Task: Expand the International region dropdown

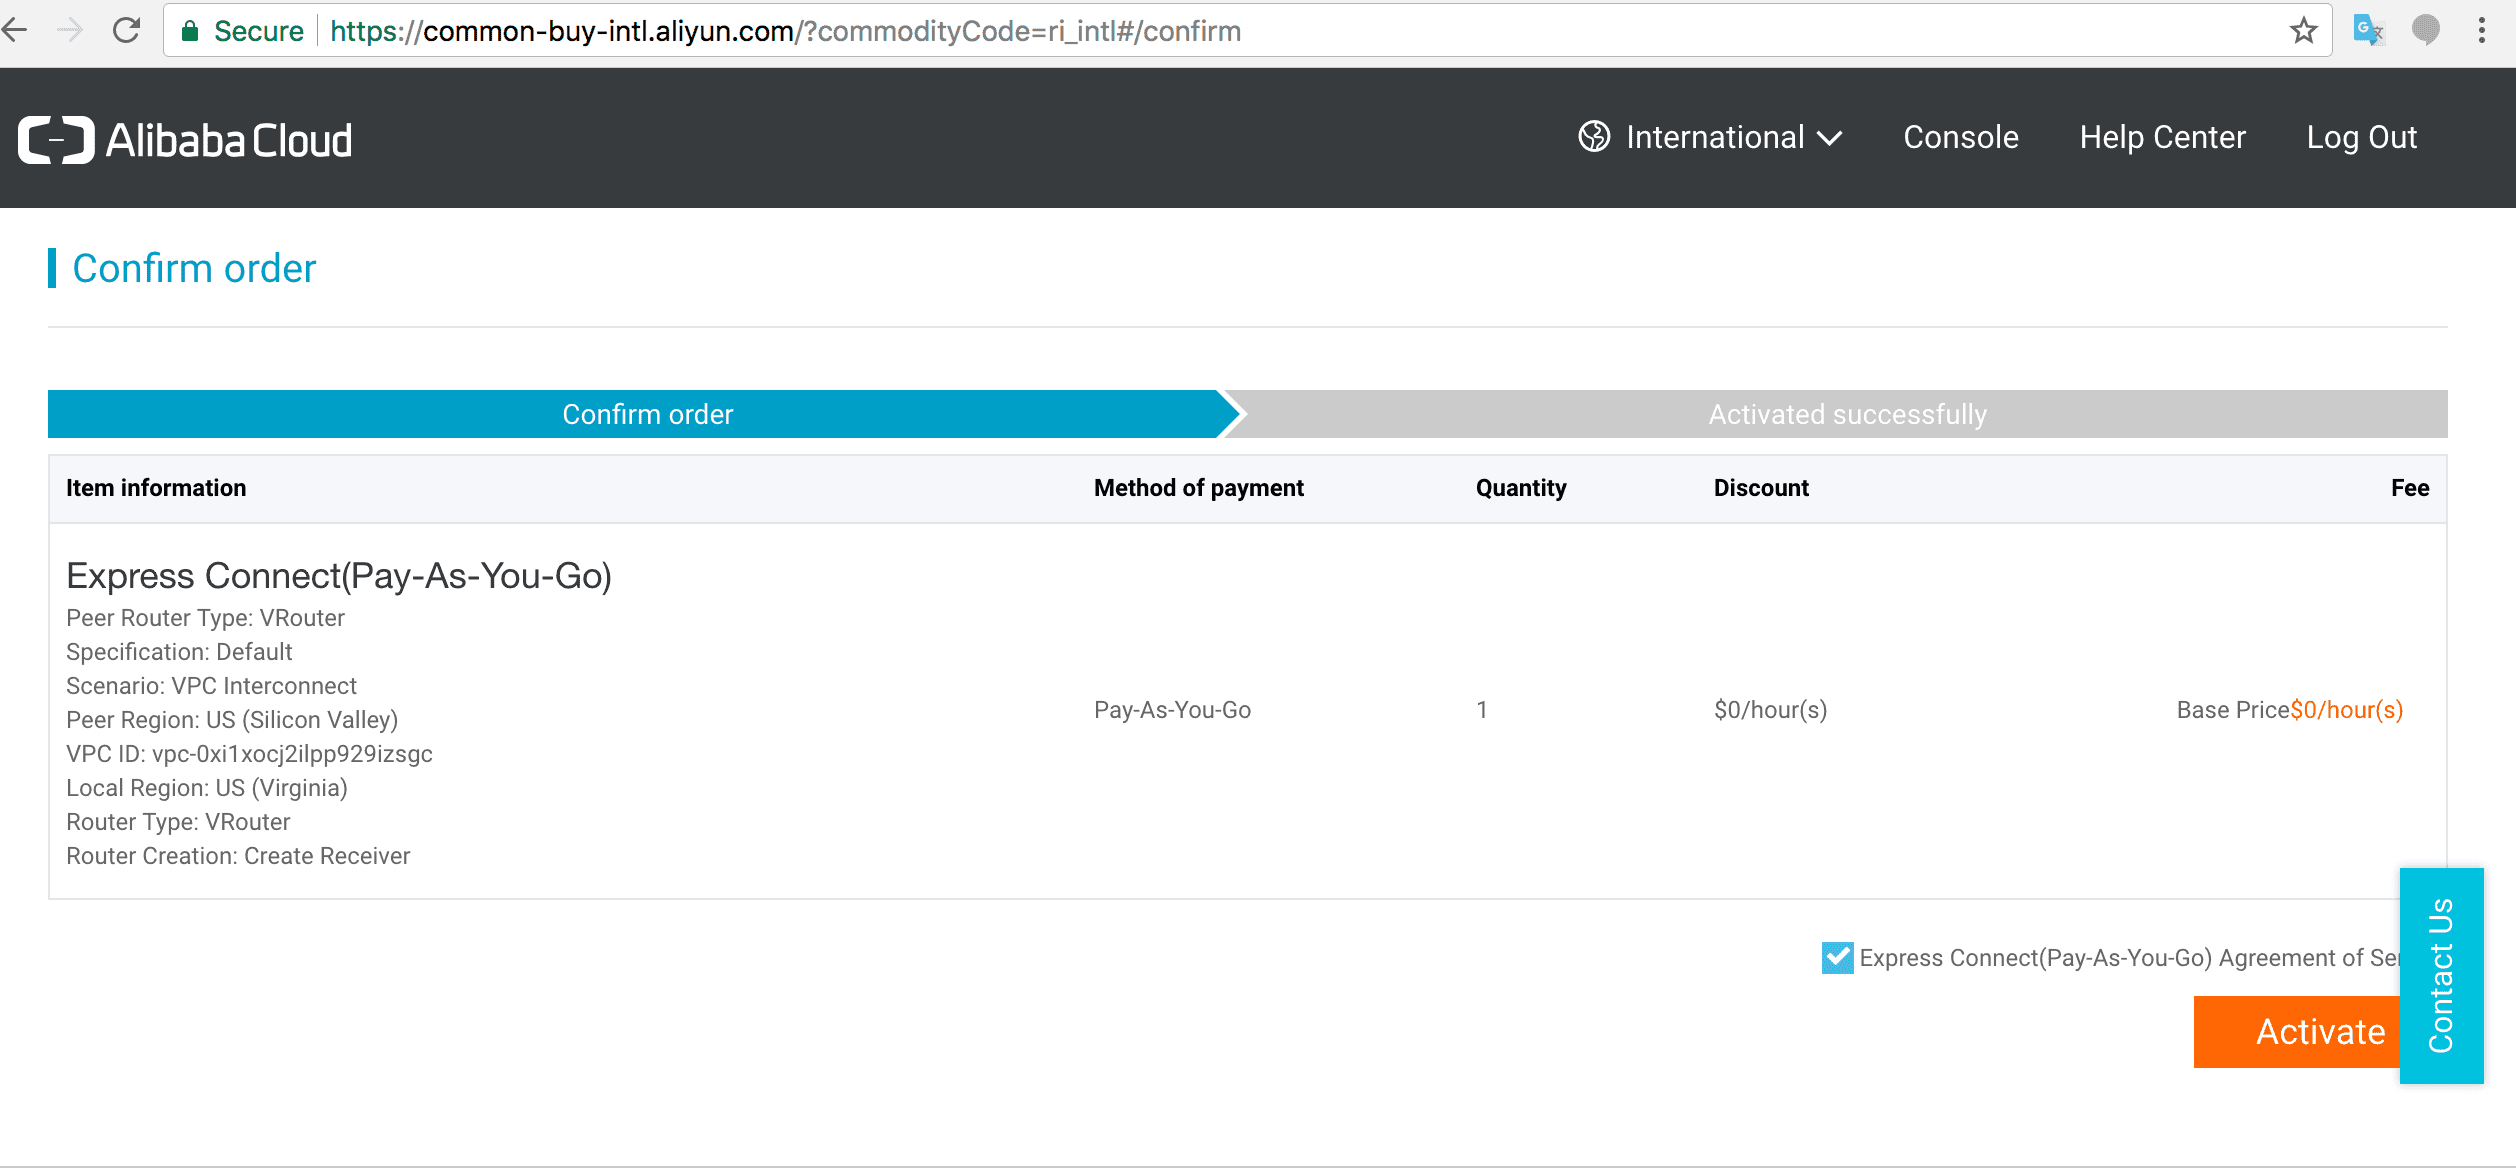Action: tap(1714, 137)
